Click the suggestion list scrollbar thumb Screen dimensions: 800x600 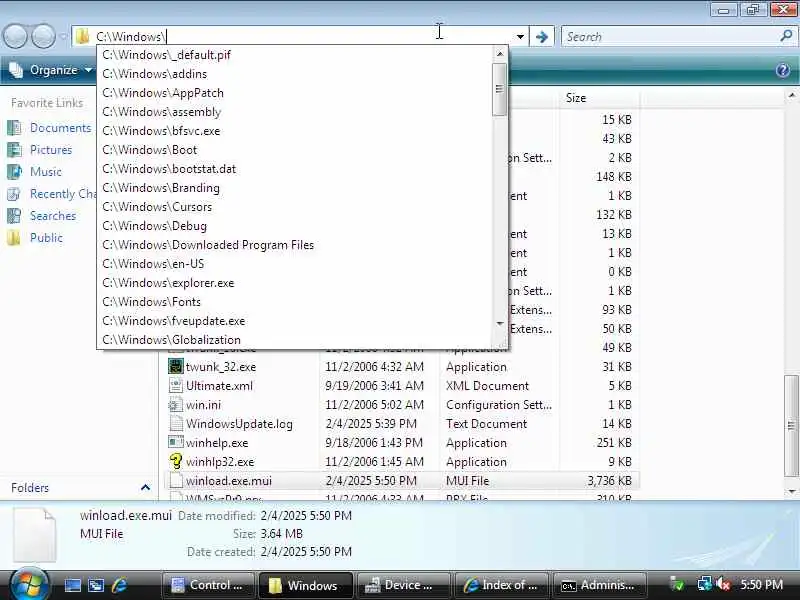pyautogui.click(x=500, y=89)
